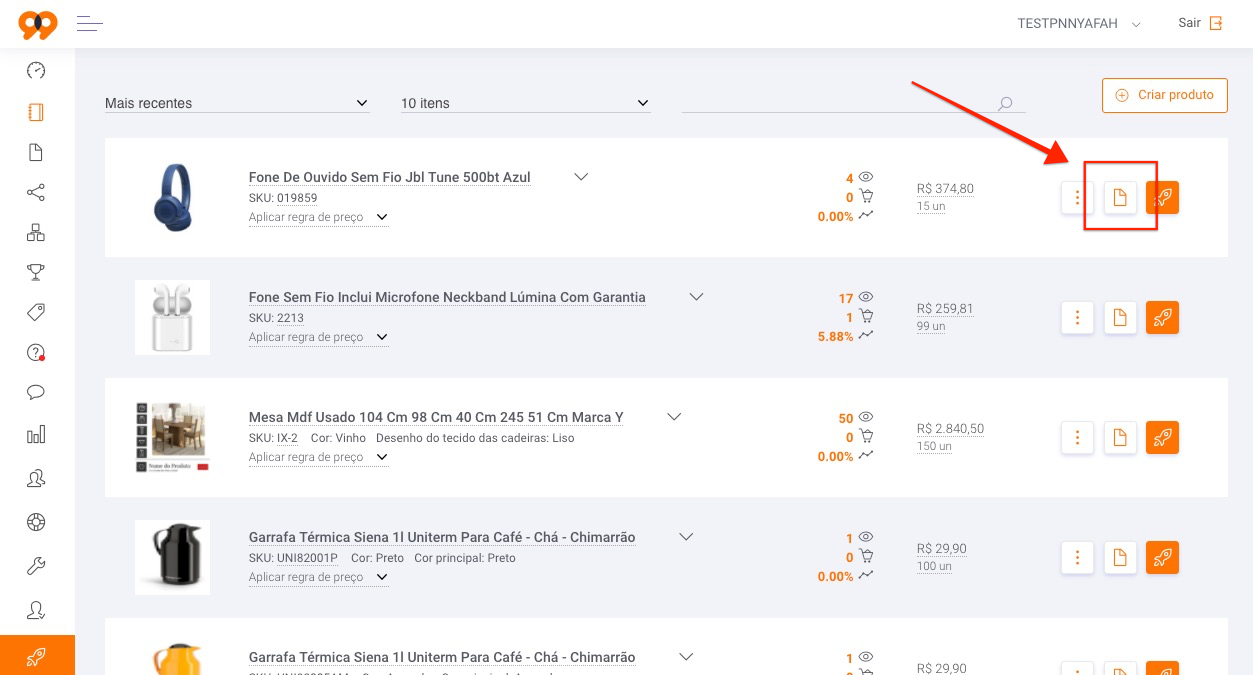
Task: Open document icon for Garrafa Térmica SKU UNI82001P
Action: (x=1120, y=558)
